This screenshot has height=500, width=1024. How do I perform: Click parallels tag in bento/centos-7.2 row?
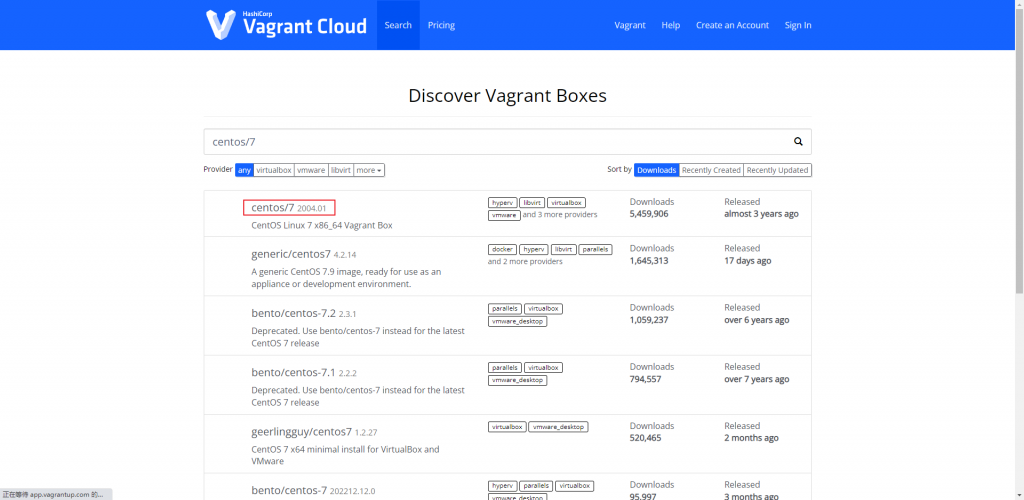505,308
